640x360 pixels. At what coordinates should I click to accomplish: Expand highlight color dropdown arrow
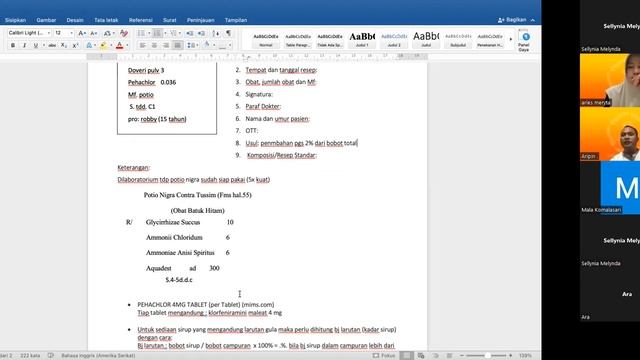coord(111,45)
